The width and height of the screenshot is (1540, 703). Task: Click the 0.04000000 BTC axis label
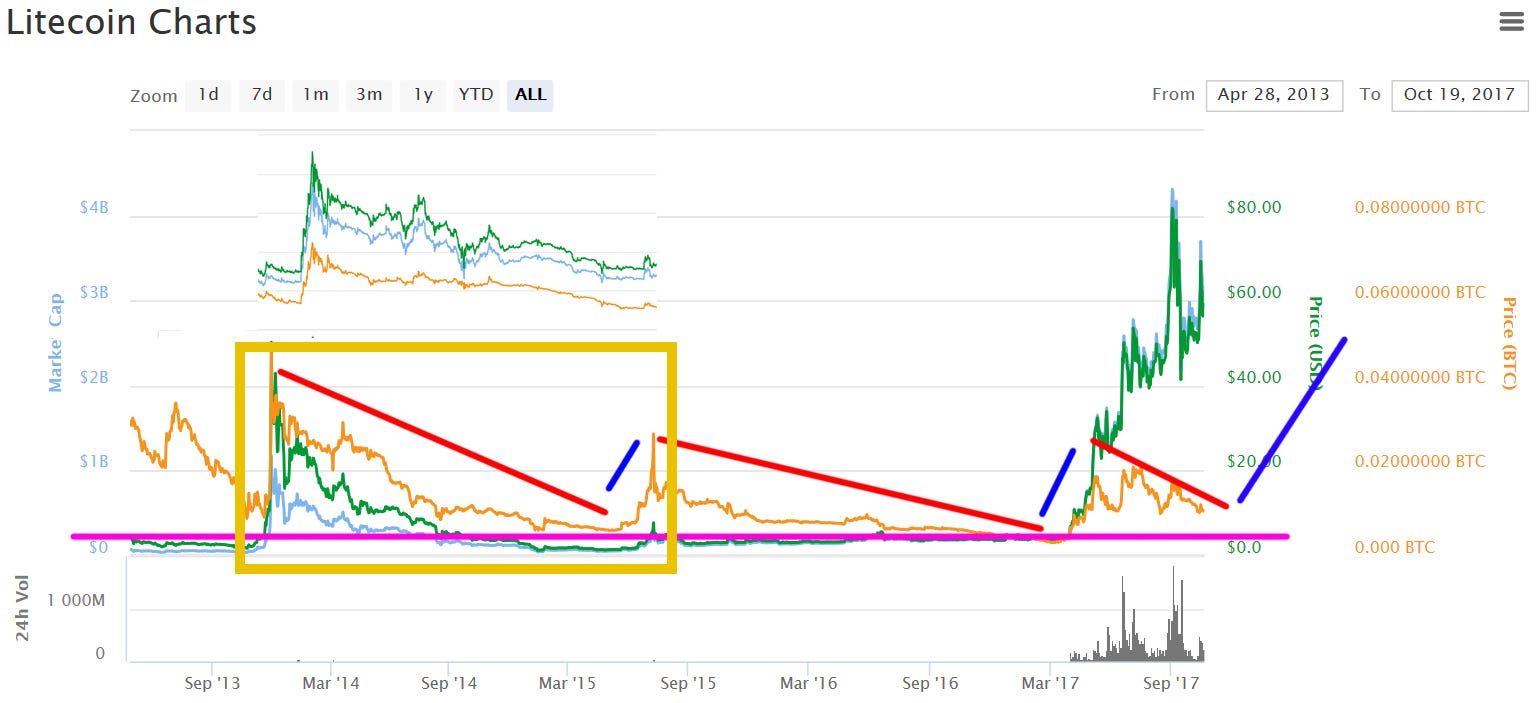pos(1420,378)
